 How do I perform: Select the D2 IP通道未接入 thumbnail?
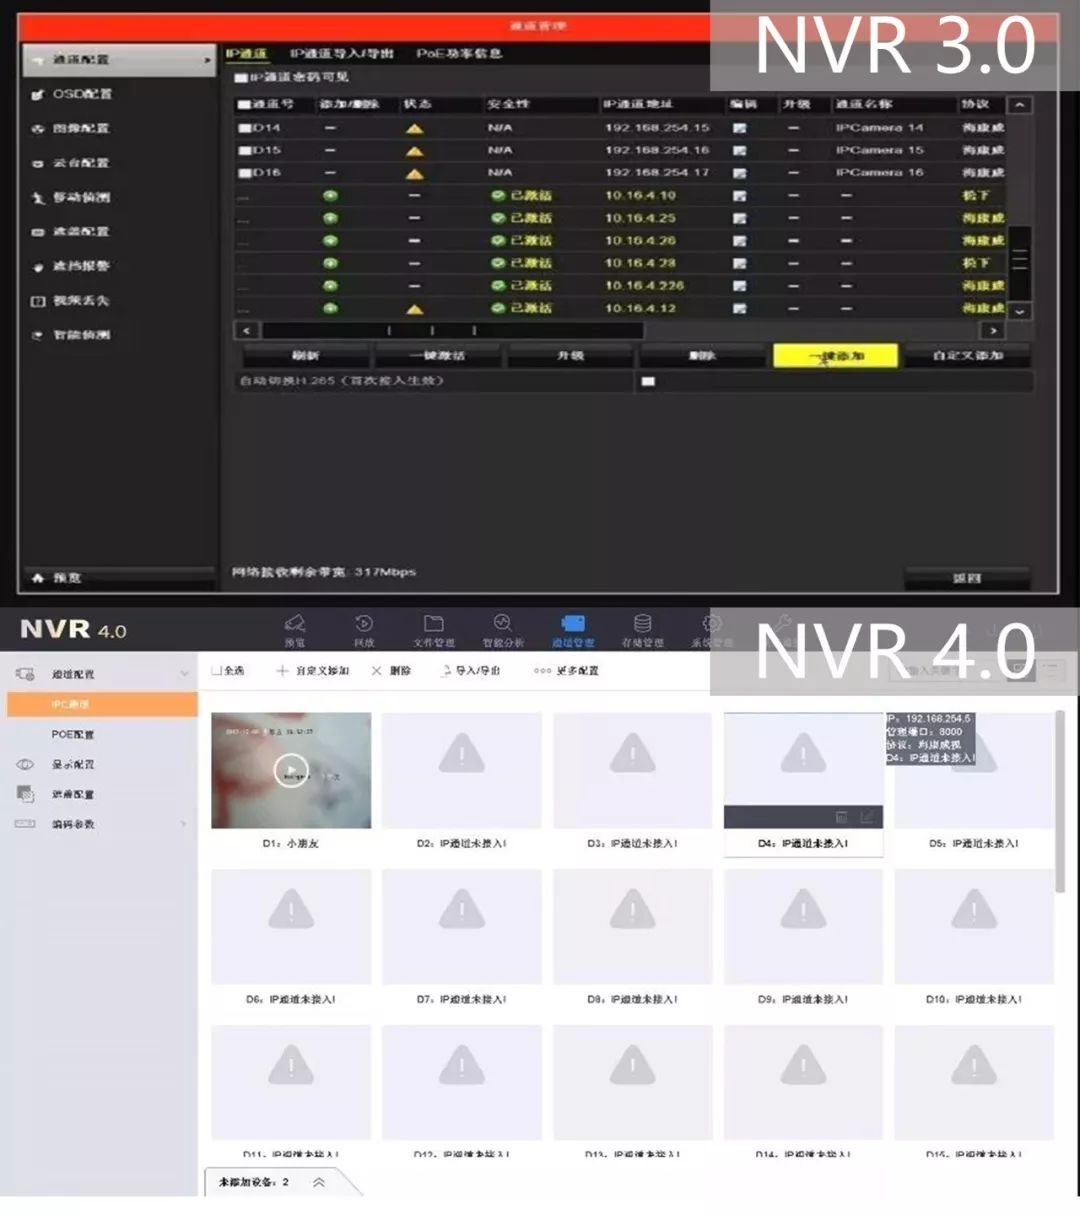coord(462,770)
